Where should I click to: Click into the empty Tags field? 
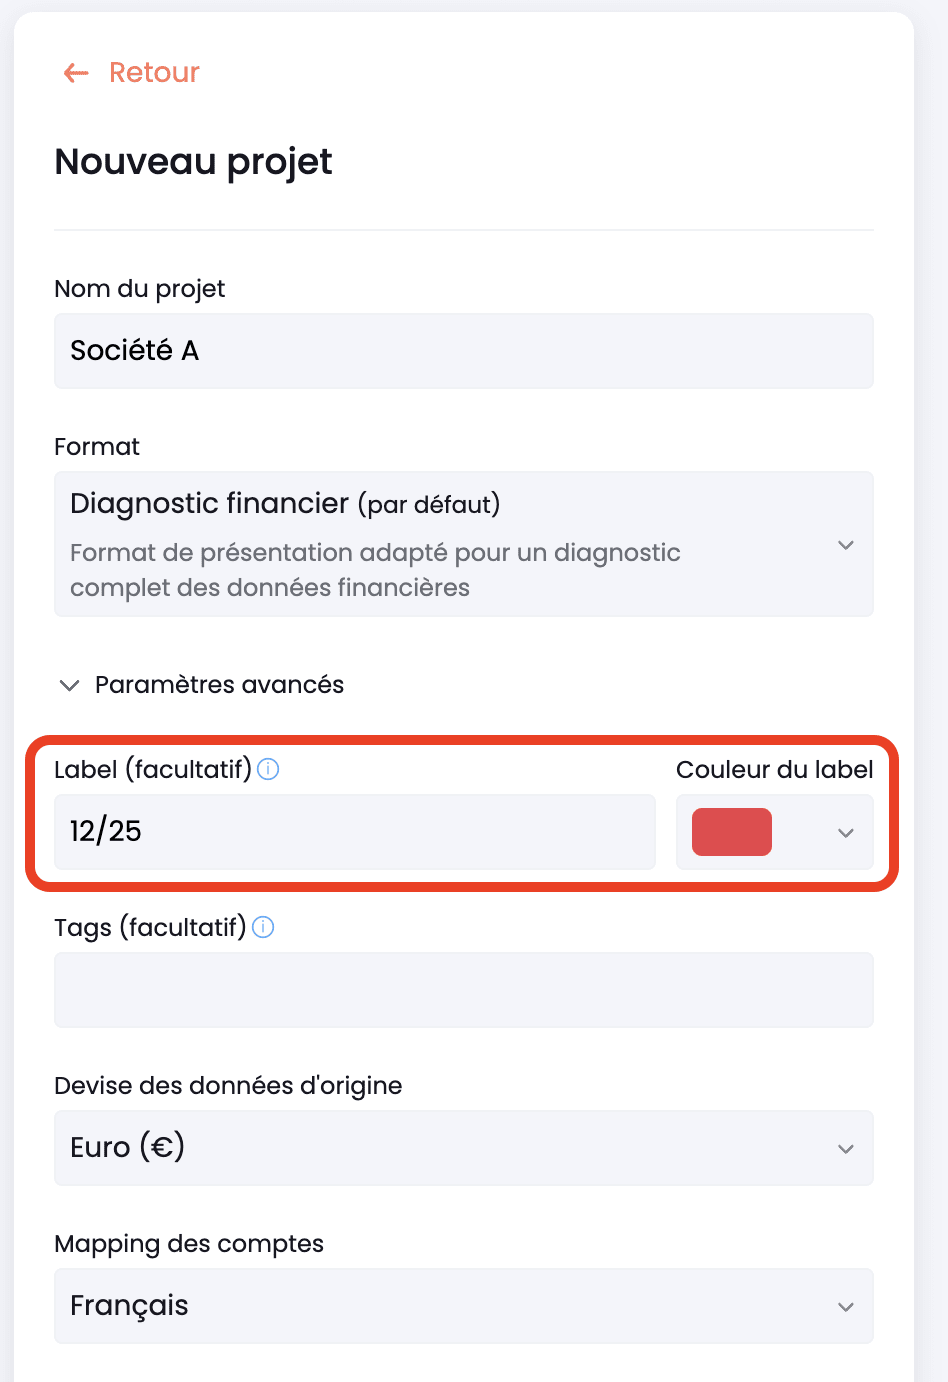tap(464, 990)
